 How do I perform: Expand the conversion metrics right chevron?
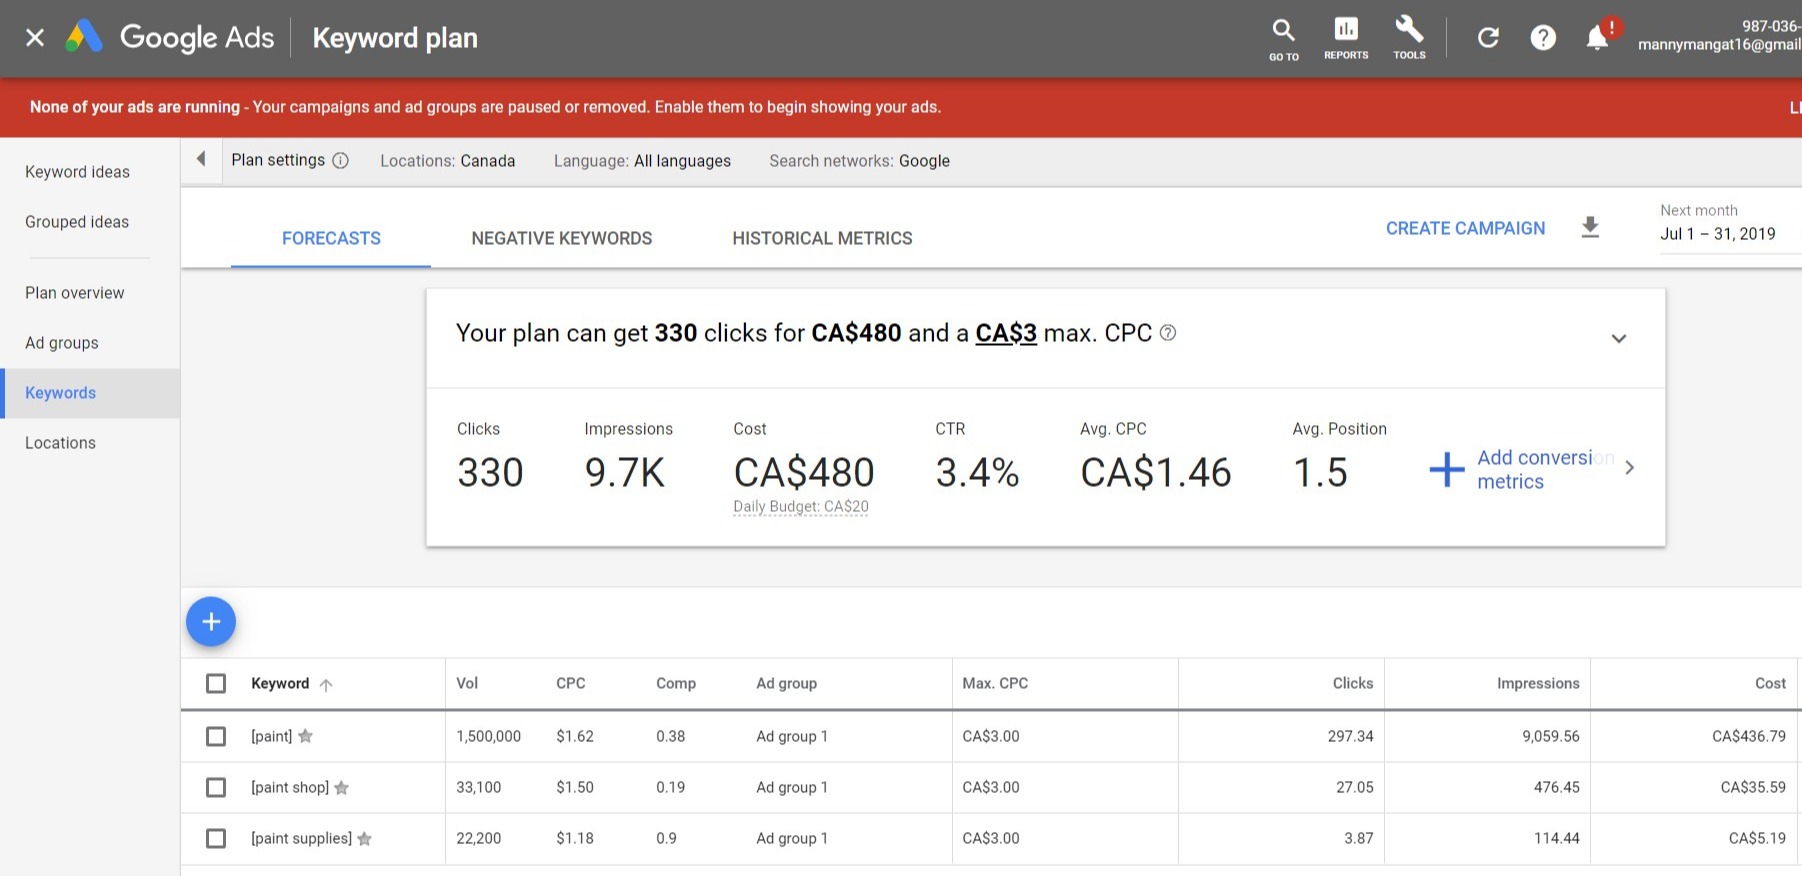click(1630, 468)
